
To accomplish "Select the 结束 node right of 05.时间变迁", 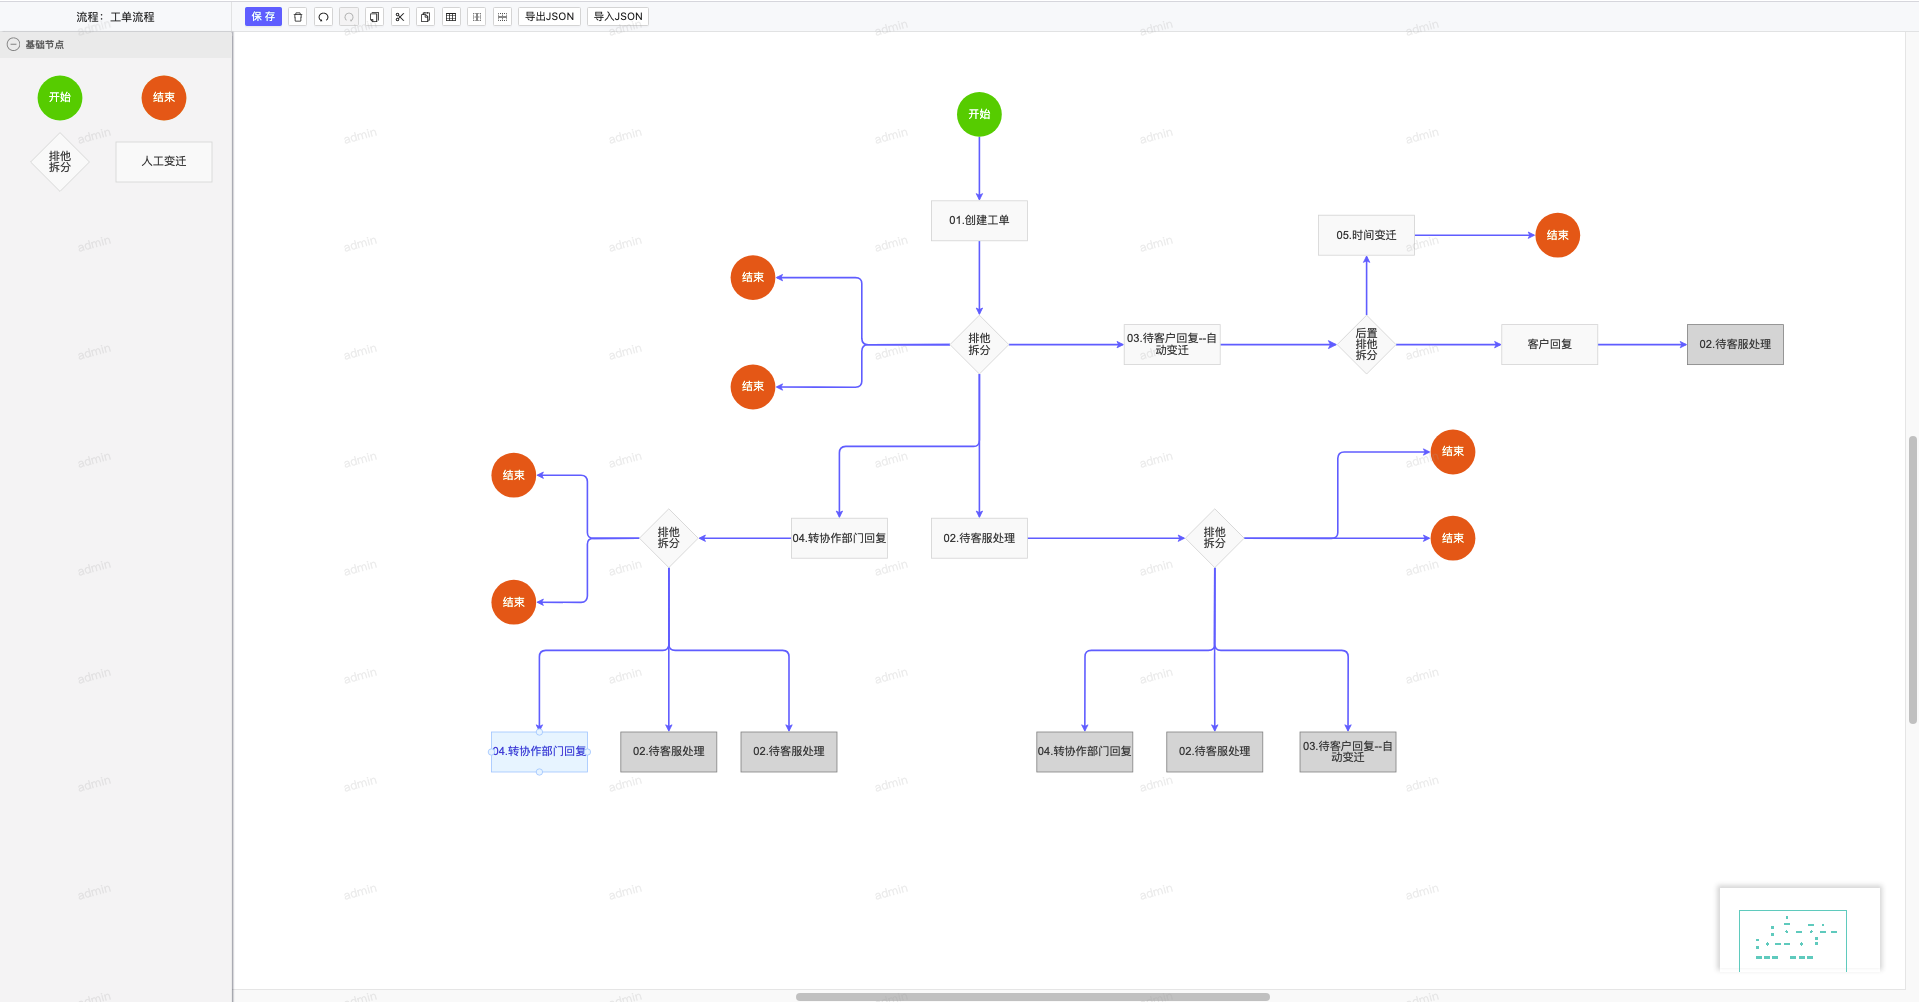I will coord(1557,235).
